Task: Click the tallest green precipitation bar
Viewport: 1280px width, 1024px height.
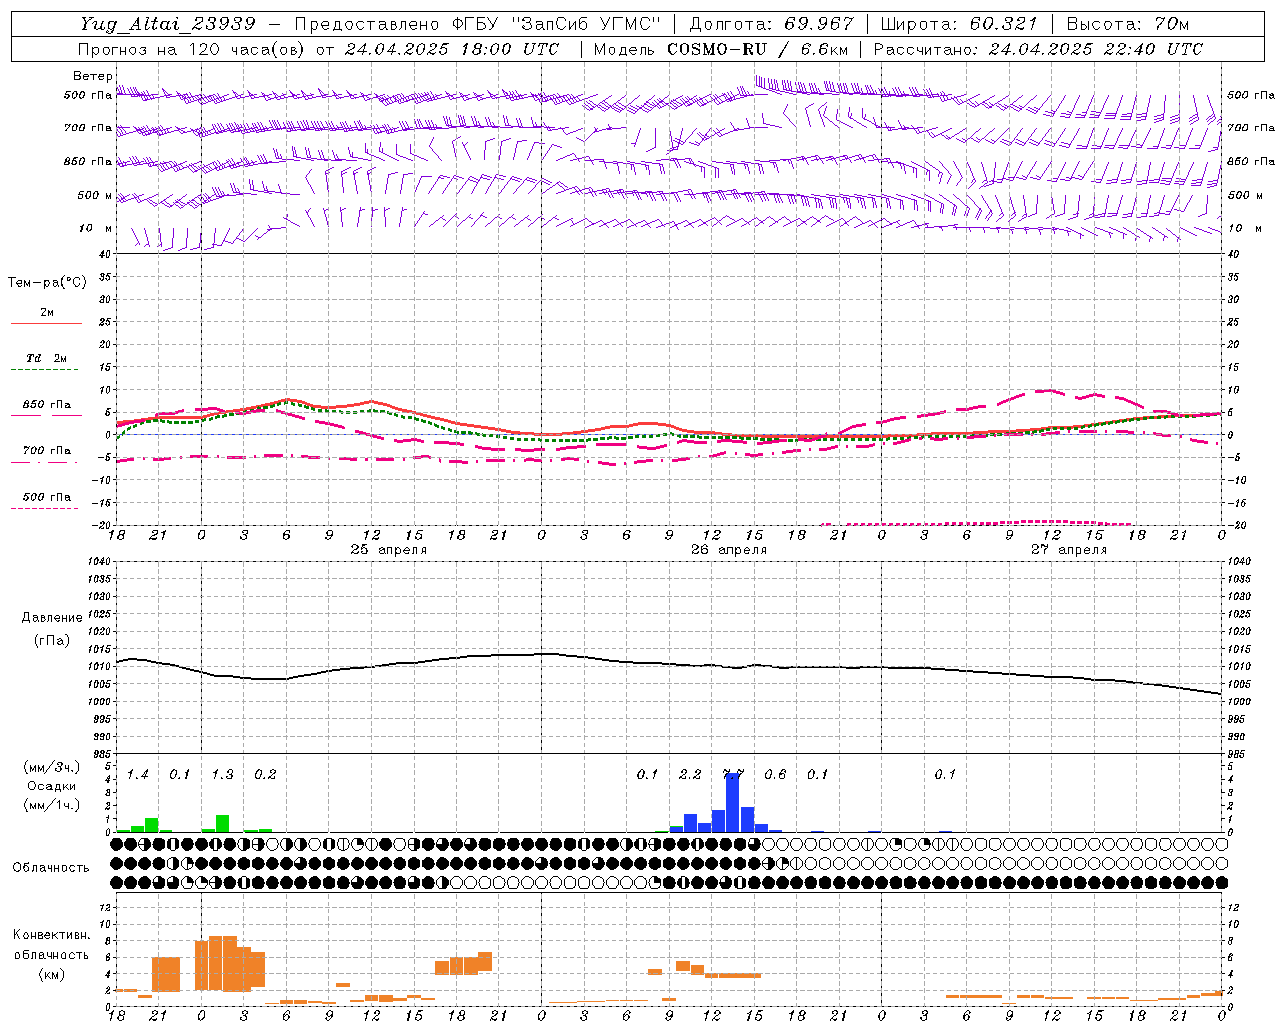Action: 223,824
